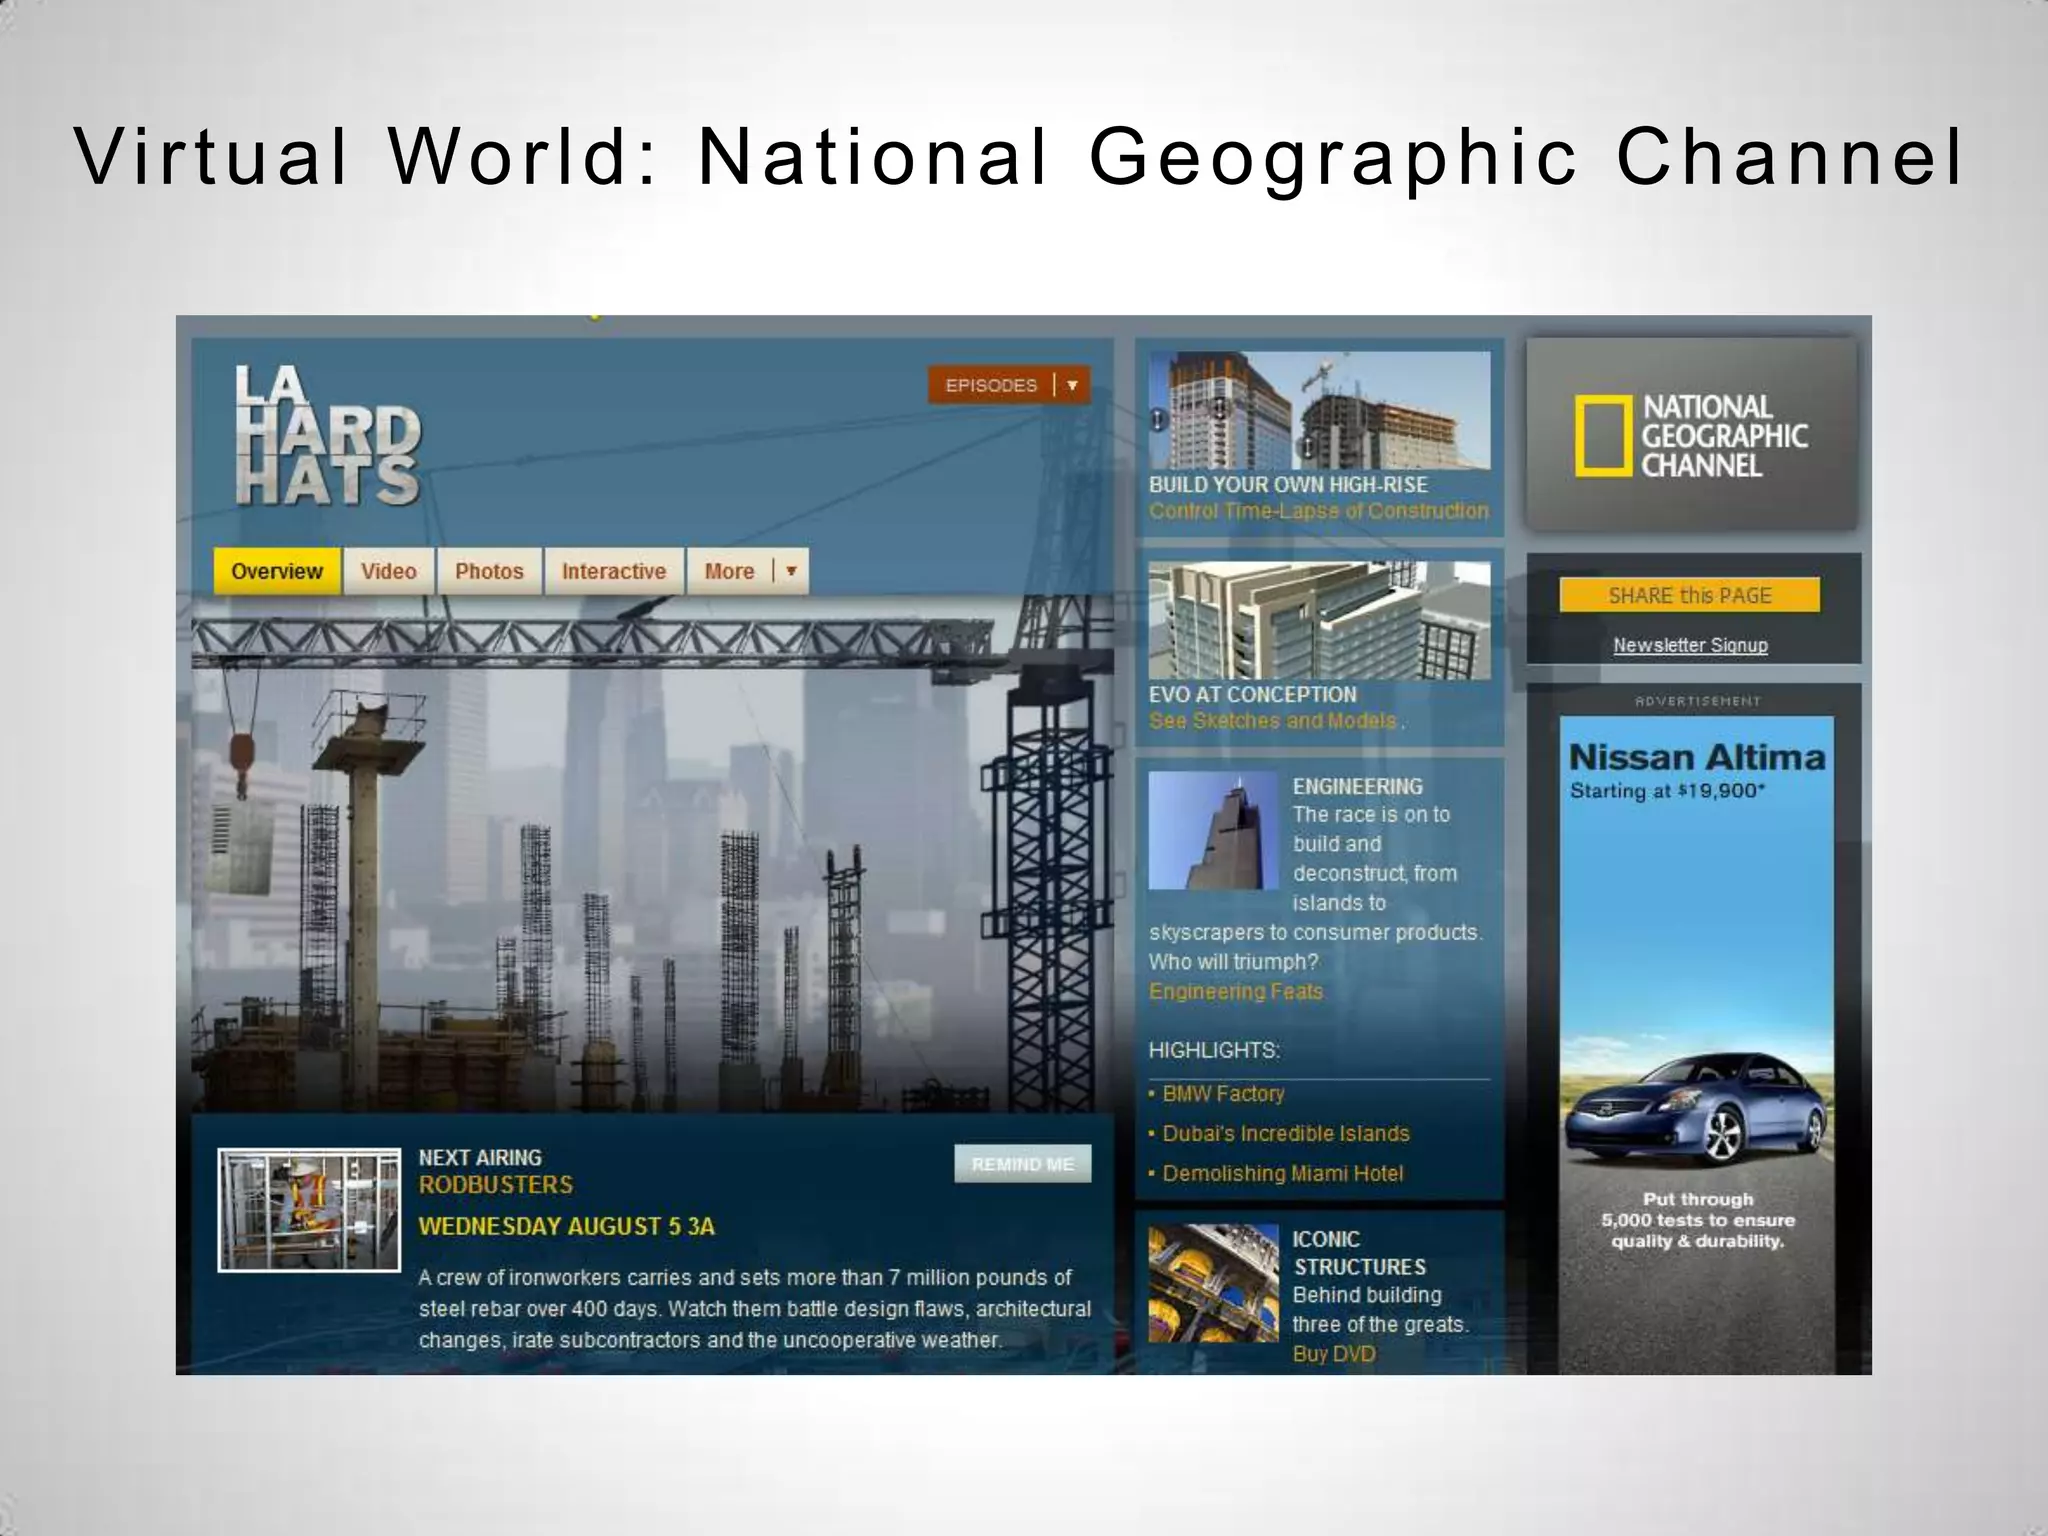Click the Dubai's Incredible Islands link

(x=1285, y=1134)
